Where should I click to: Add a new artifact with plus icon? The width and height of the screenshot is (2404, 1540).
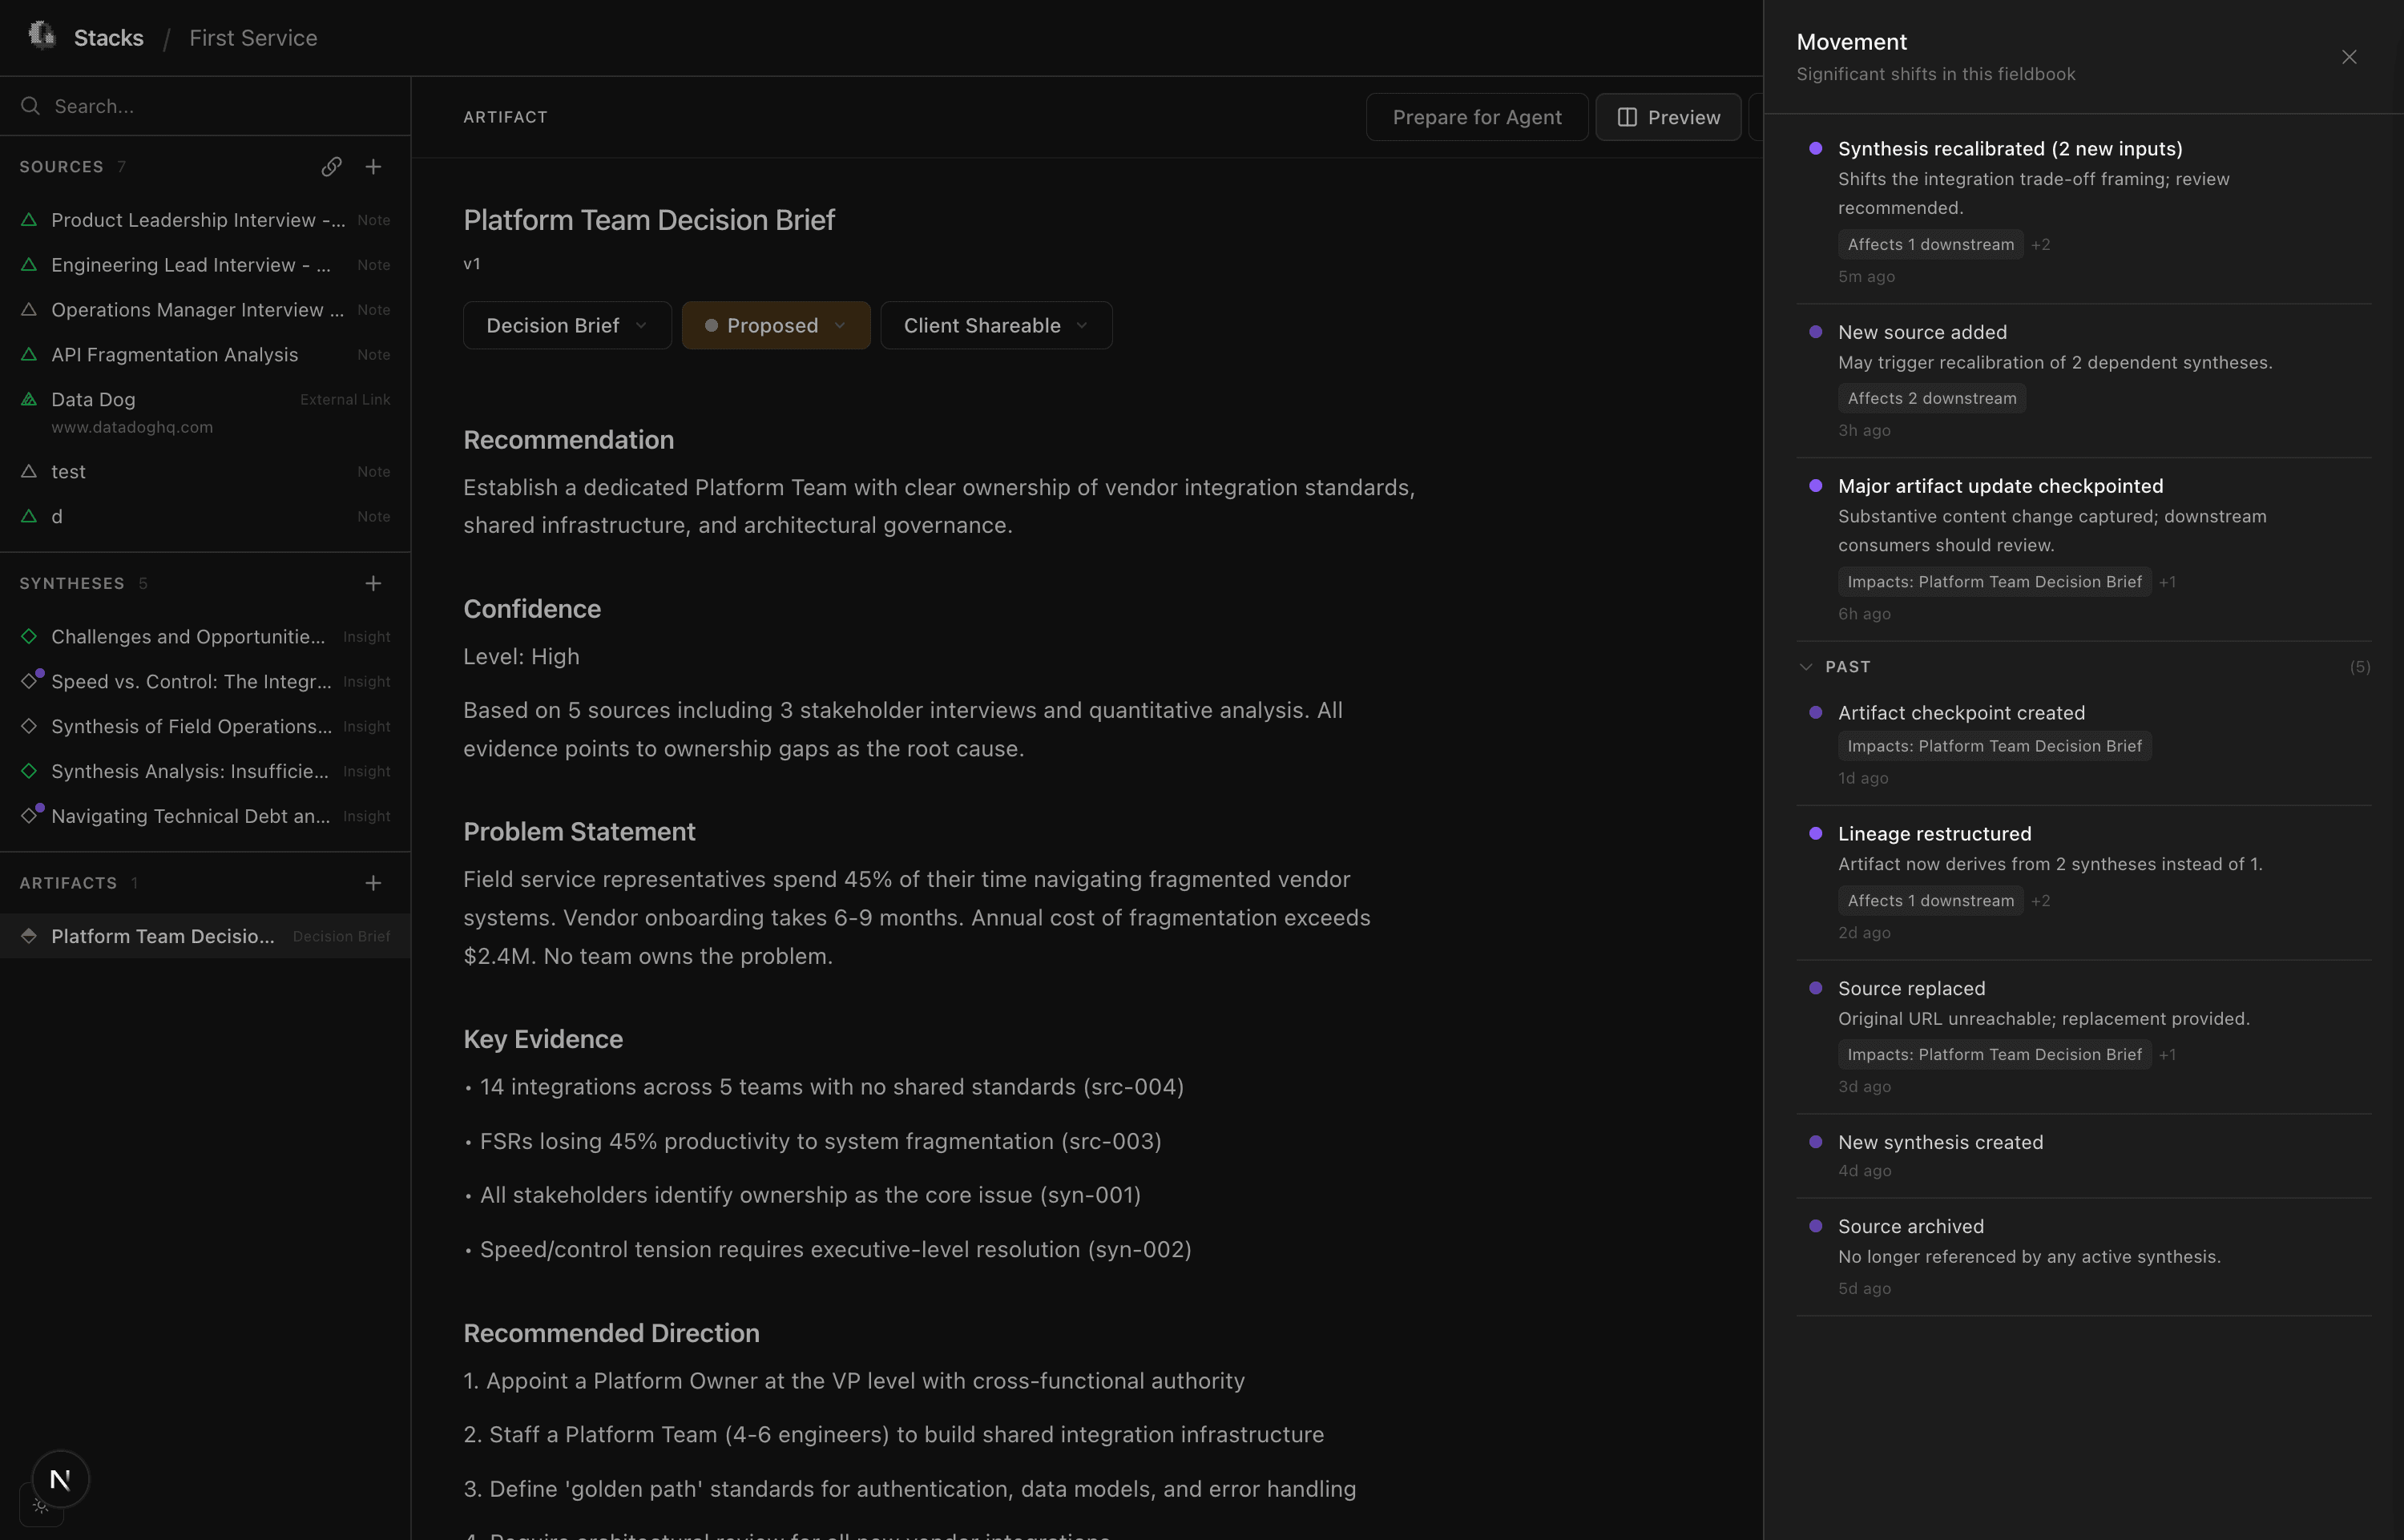[373, 883]
